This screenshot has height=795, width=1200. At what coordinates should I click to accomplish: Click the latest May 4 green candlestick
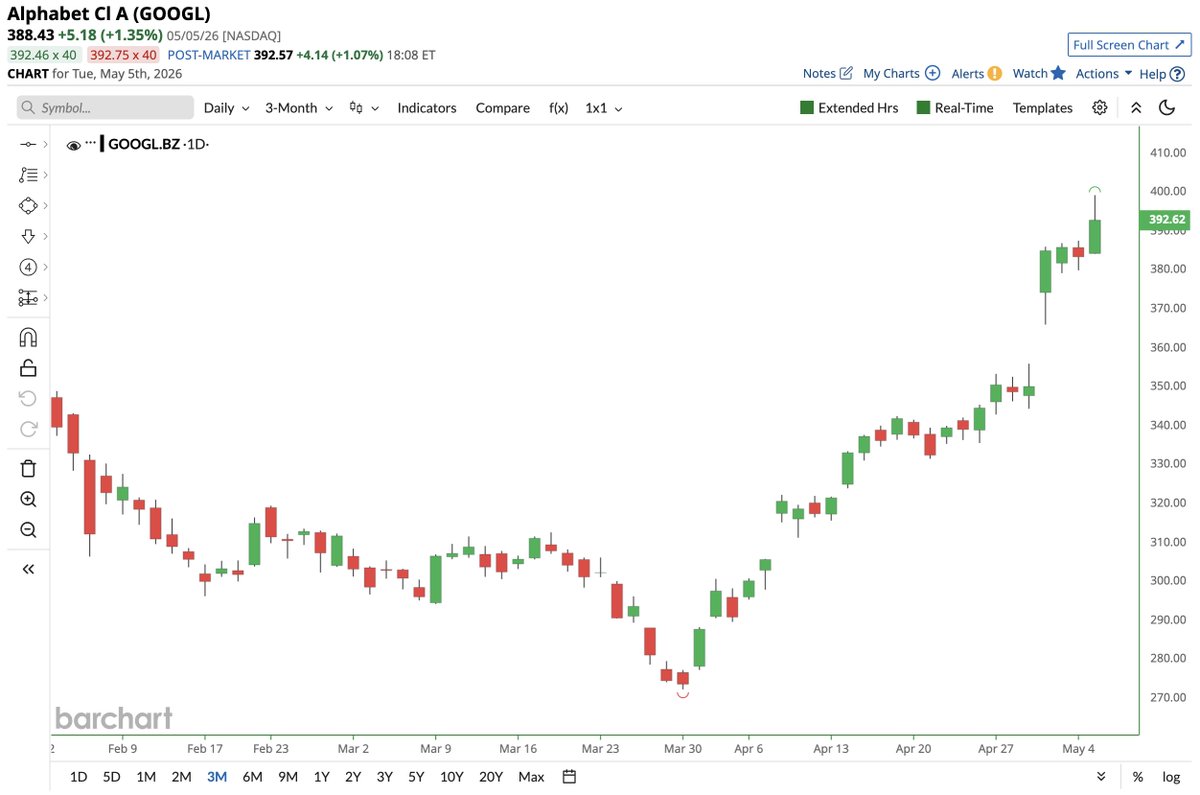[1095, 236]
